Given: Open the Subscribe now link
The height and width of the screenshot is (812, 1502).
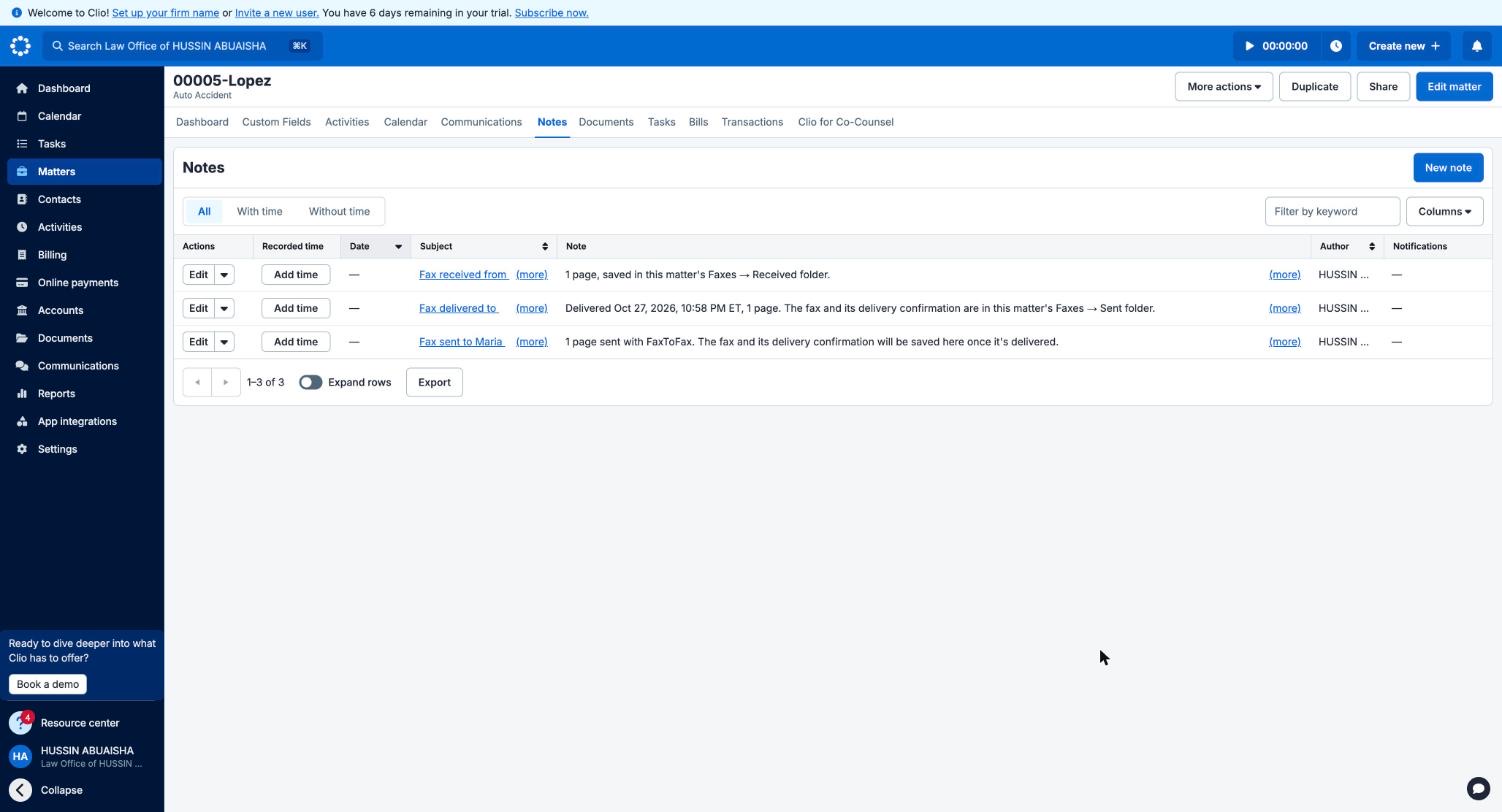Looking at the screenshot, I should click(551, 13).
